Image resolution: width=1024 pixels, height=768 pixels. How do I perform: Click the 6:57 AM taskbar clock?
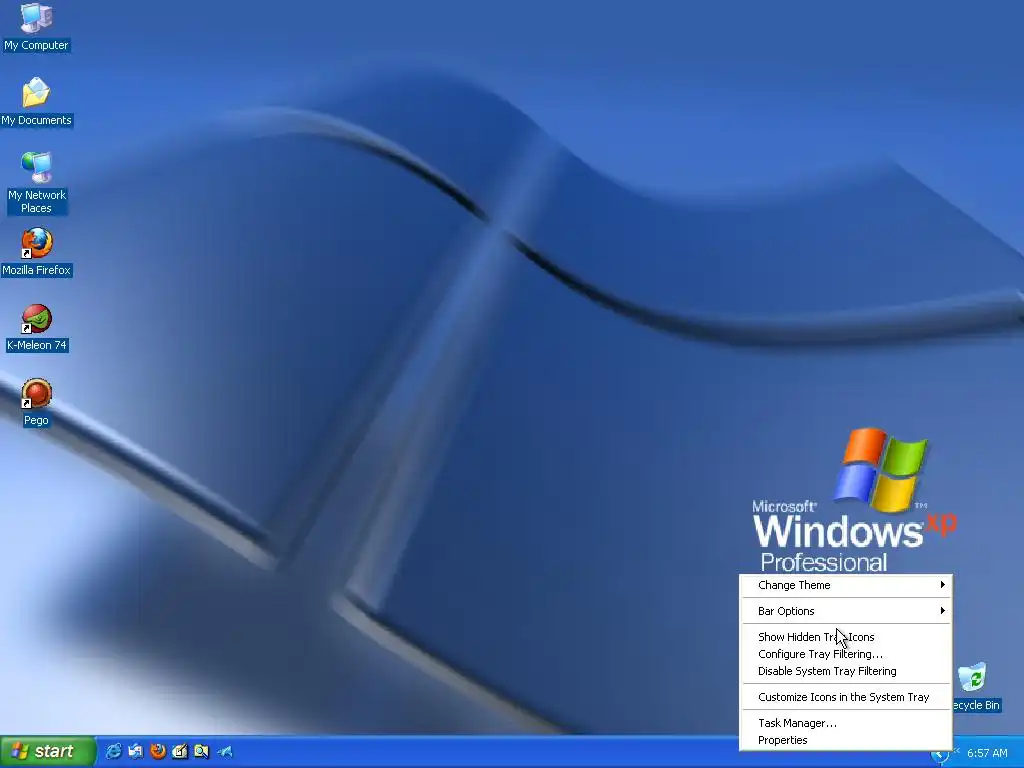tap(987, 753)
